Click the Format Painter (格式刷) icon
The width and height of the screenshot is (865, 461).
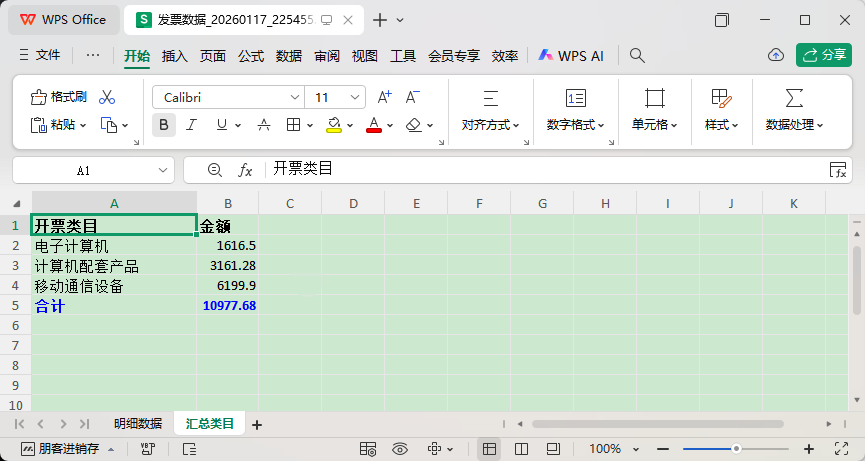coord(38,98)
